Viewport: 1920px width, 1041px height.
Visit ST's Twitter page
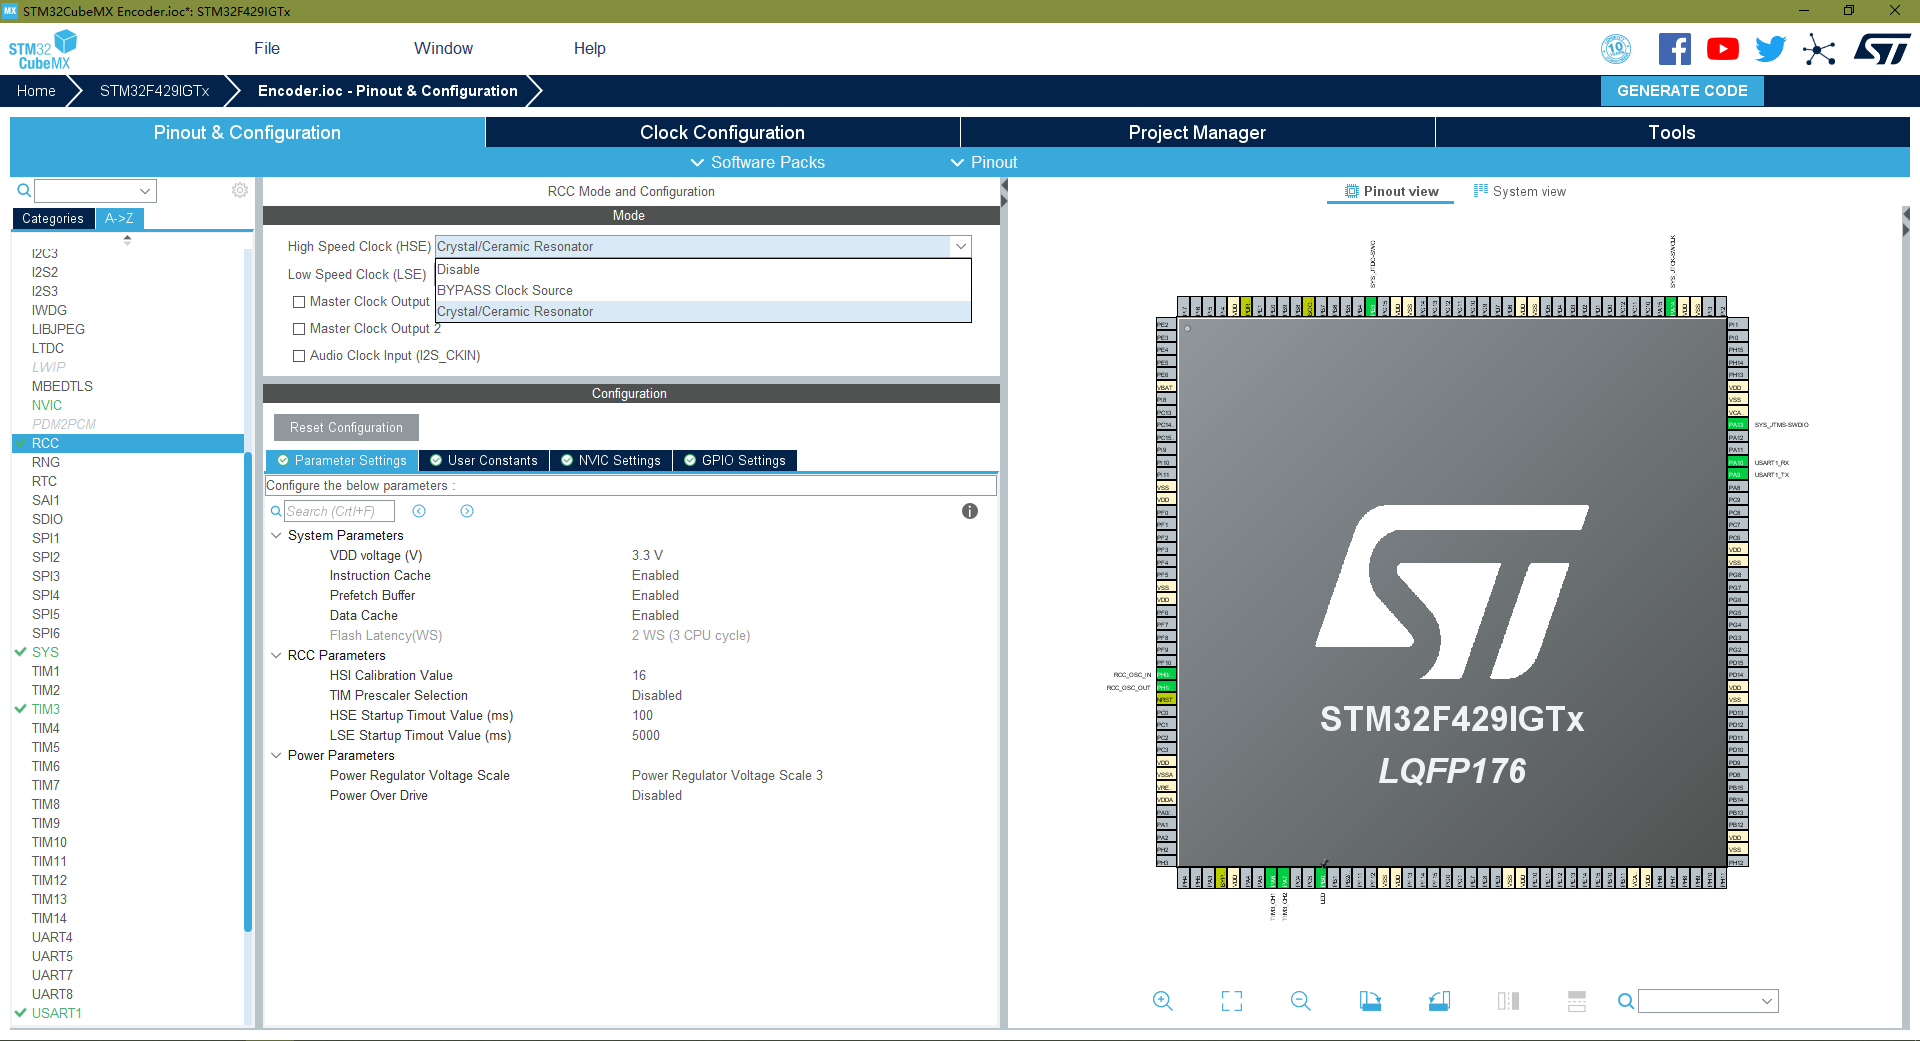[x=1770, y=48]
